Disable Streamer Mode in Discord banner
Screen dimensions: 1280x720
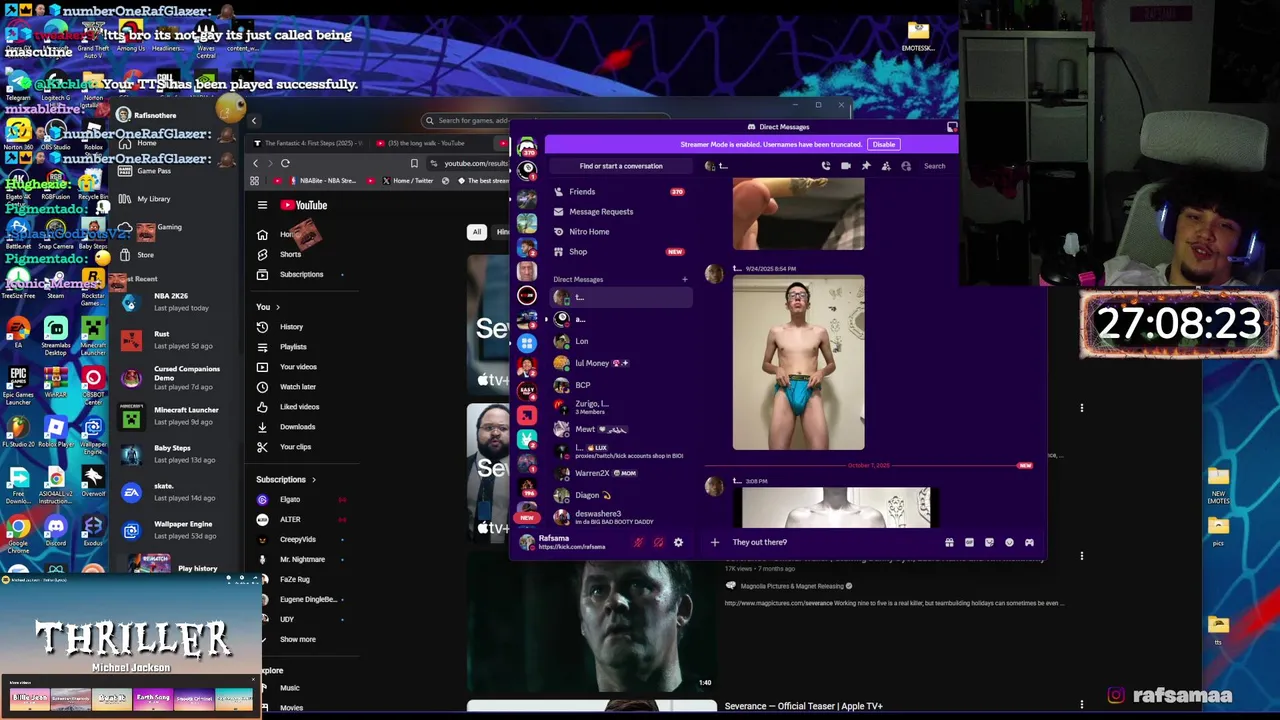883,144
